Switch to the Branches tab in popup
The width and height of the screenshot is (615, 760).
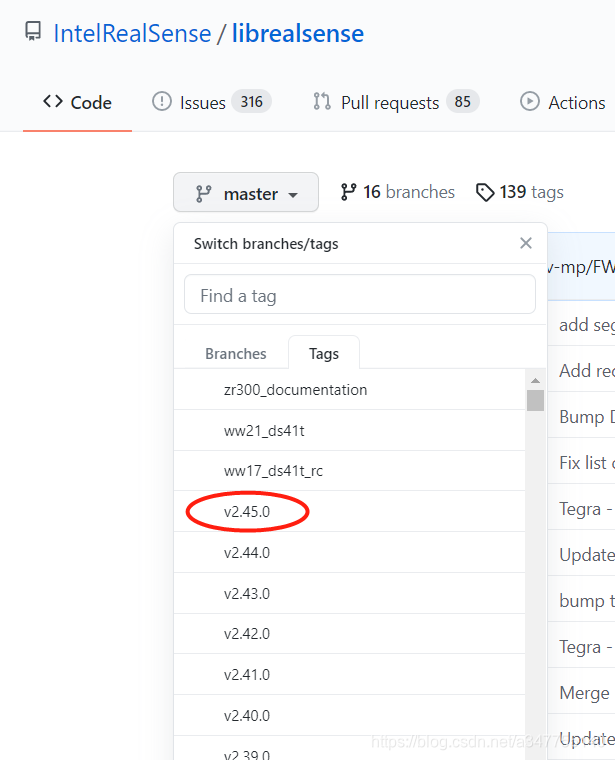236,354
